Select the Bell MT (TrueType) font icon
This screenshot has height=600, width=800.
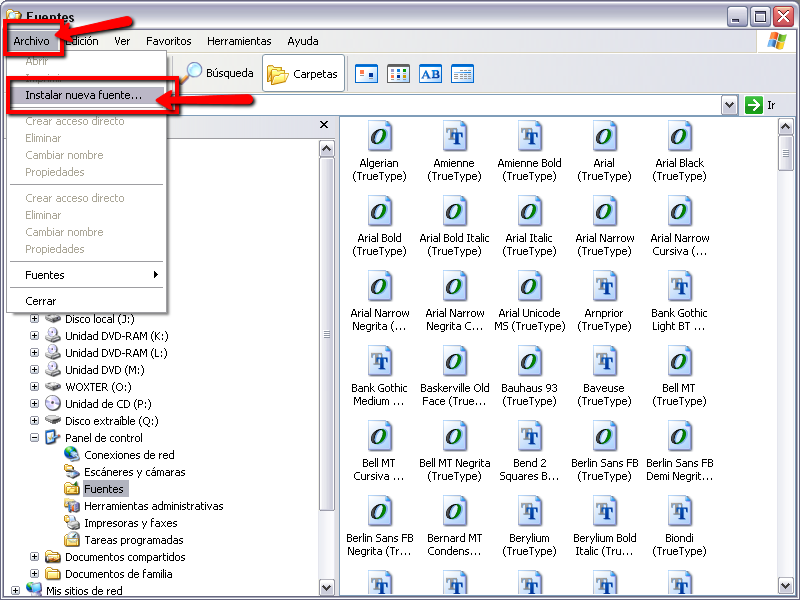[679, 361]
